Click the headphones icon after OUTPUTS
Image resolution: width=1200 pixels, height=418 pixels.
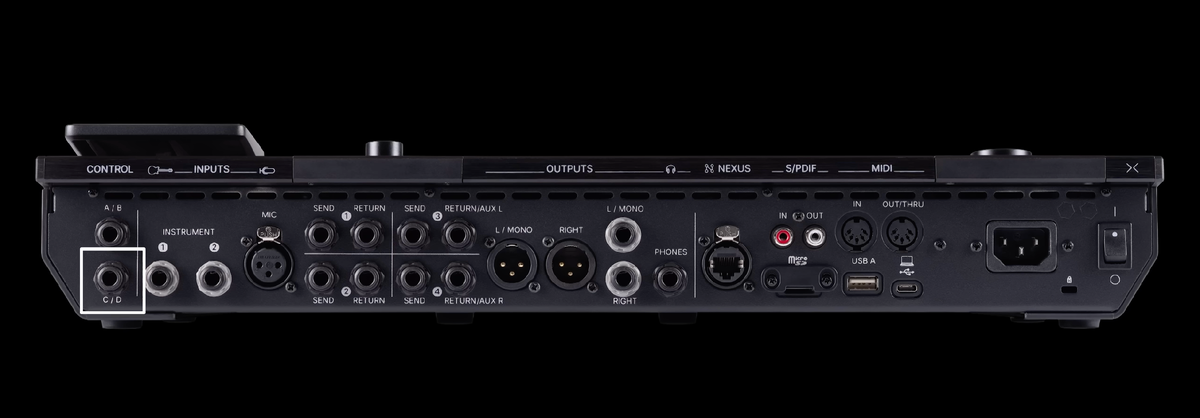(671, 169)
